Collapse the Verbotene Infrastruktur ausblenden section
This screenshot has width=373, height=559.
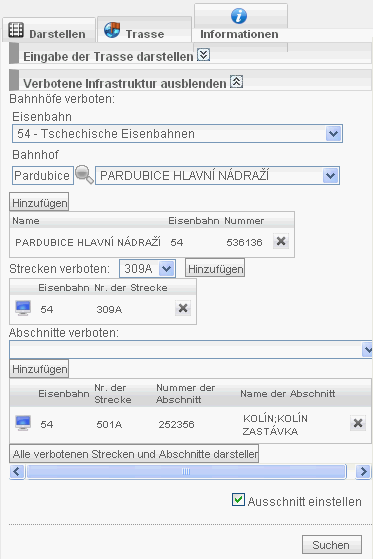click(236, 82)
